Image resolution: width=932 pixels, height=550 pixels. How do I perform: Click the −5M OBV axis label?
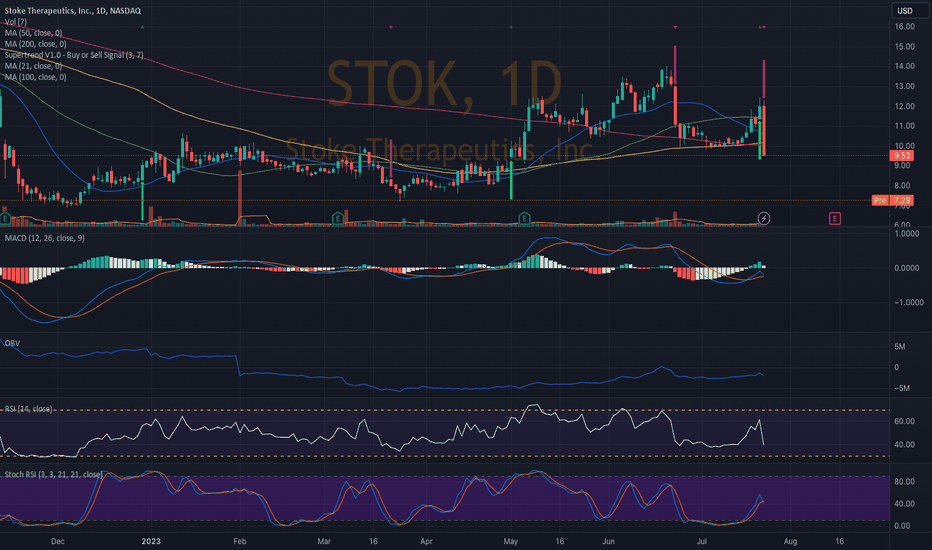[x=902, y=388]
